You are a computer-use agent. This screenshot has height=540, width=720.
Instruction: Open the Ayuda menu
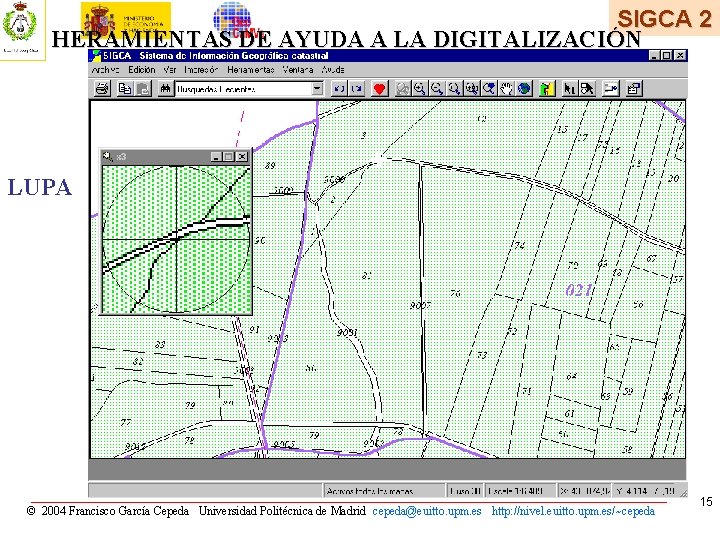pyautogui.click(x=332, y=69)
